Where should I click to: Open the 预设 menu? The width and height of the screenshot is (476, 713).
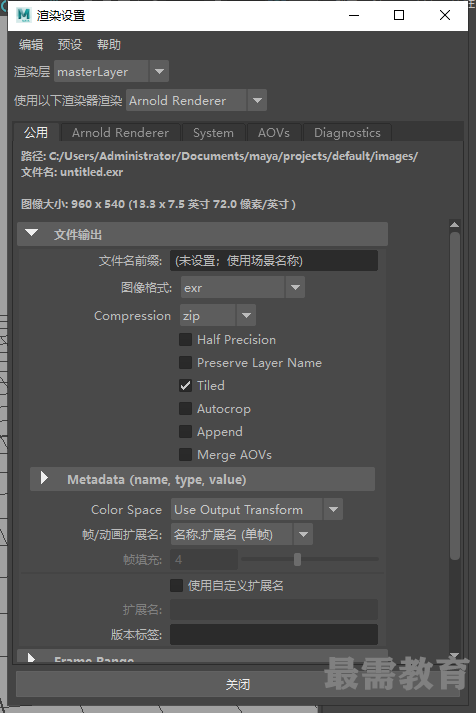pyautogui.click(x=70, y=45)
